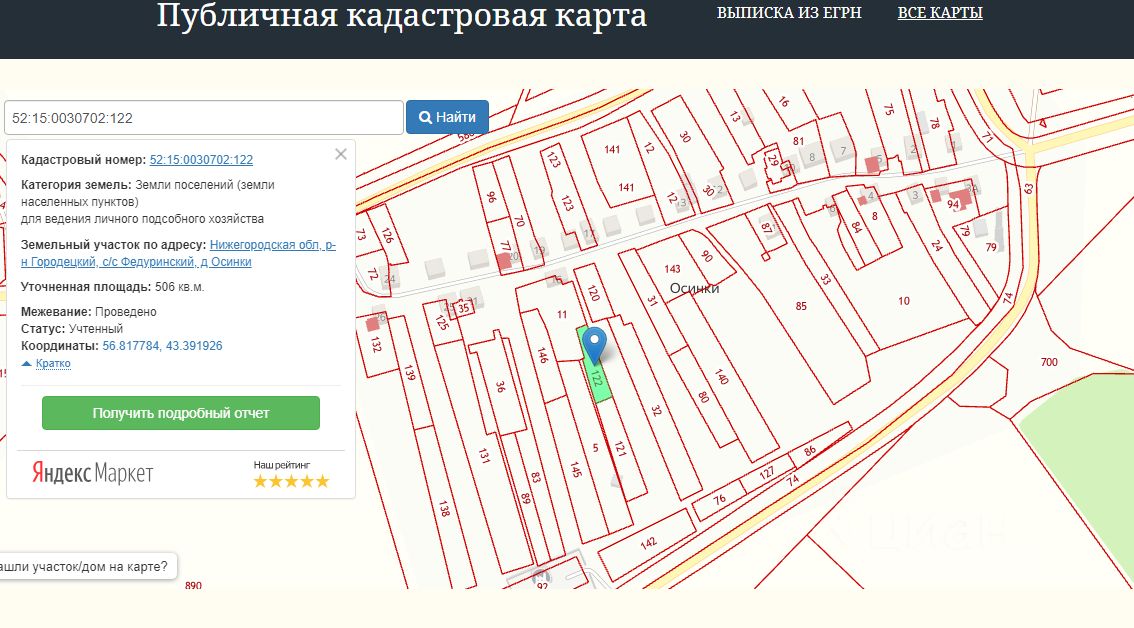Click Получить подробный отчет button

(181, 413)
